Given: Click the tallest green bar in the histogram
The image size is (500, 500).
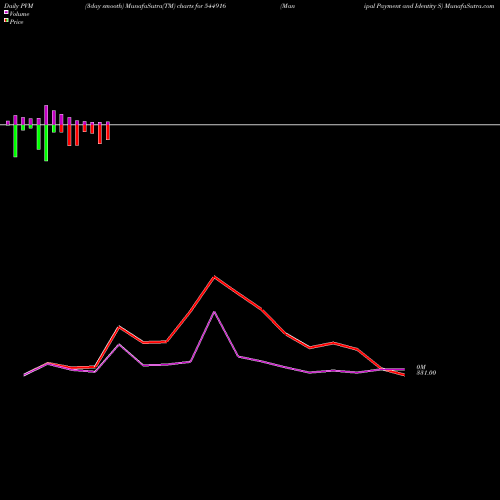Looking at the screenshot, I should point(46,143).
